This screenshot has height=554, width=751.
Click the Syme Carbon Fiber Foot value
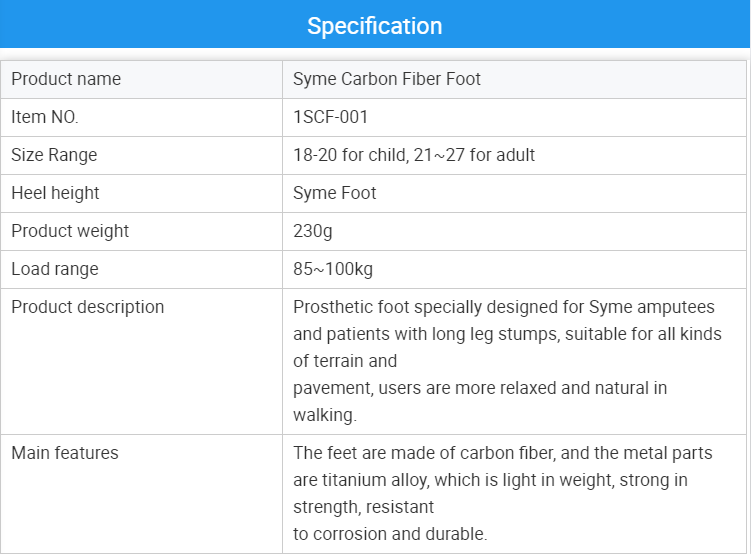pyautogui.click(x=387, y=79)
